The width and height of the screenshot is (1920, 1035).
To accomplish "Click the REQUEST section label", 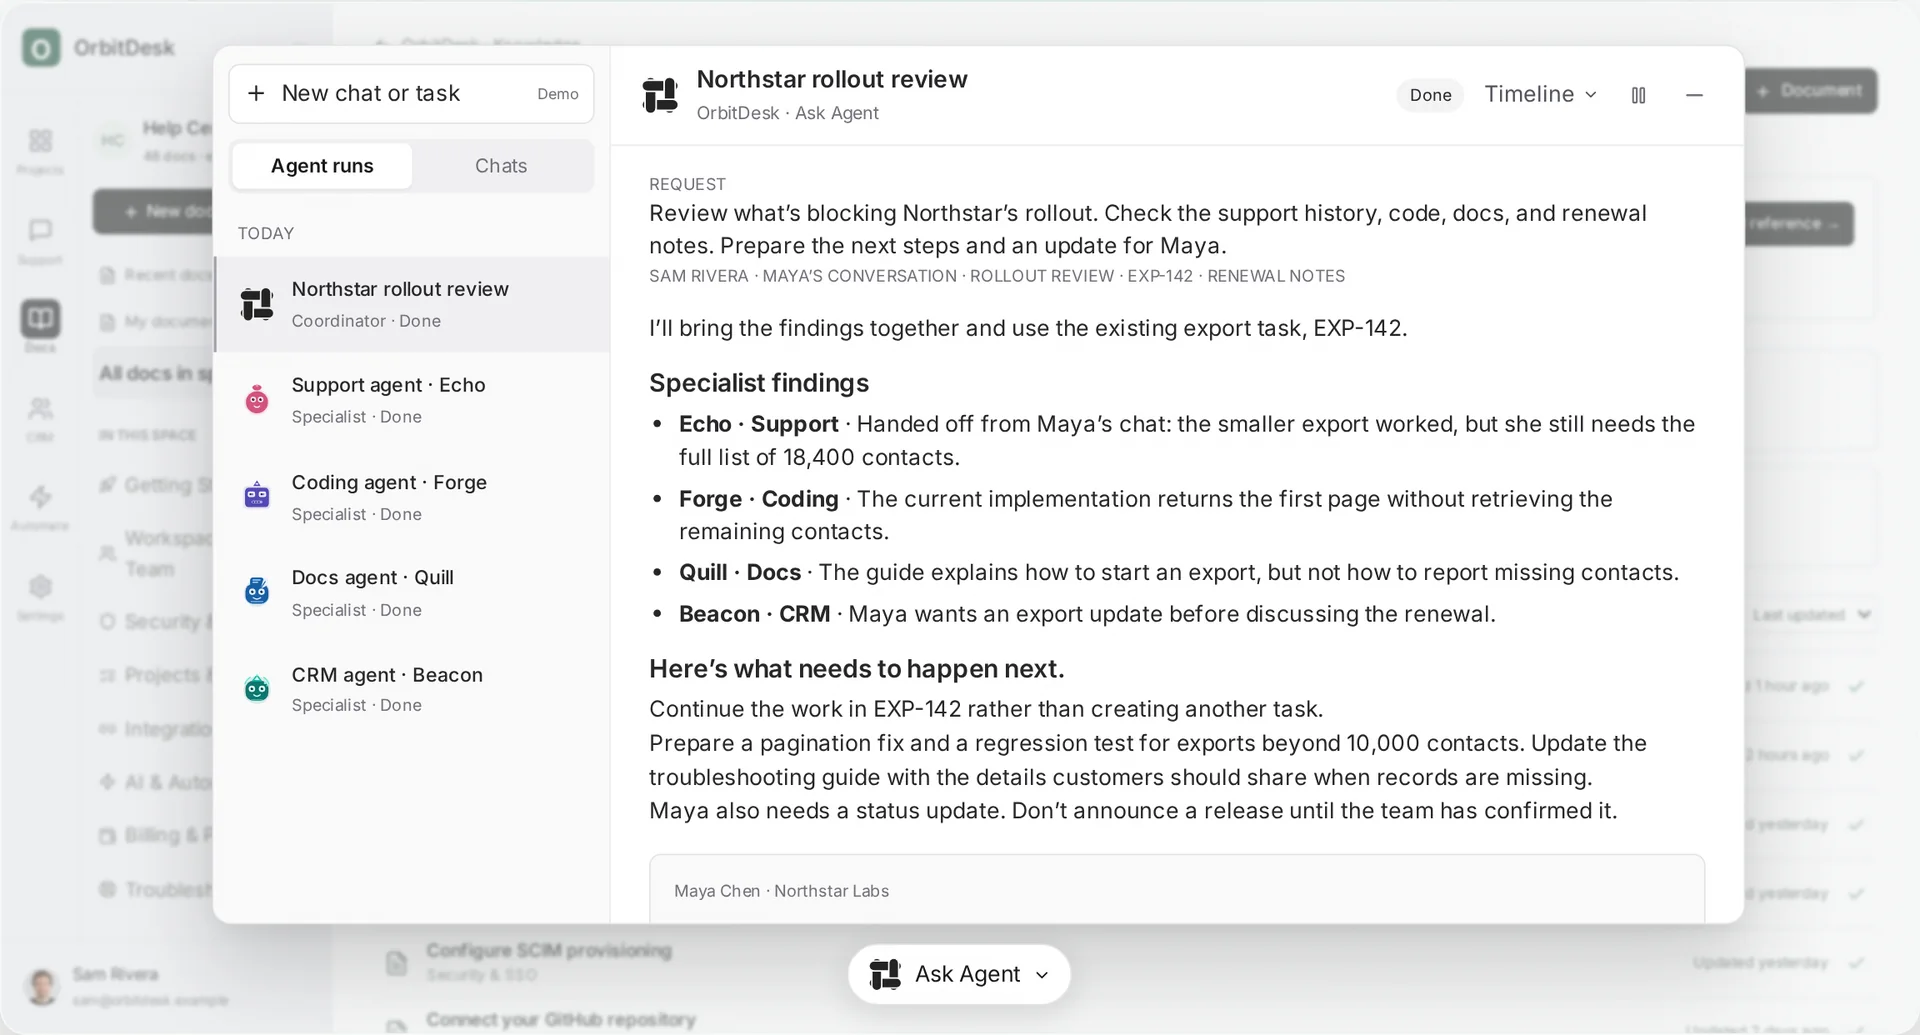I will 687,184.
